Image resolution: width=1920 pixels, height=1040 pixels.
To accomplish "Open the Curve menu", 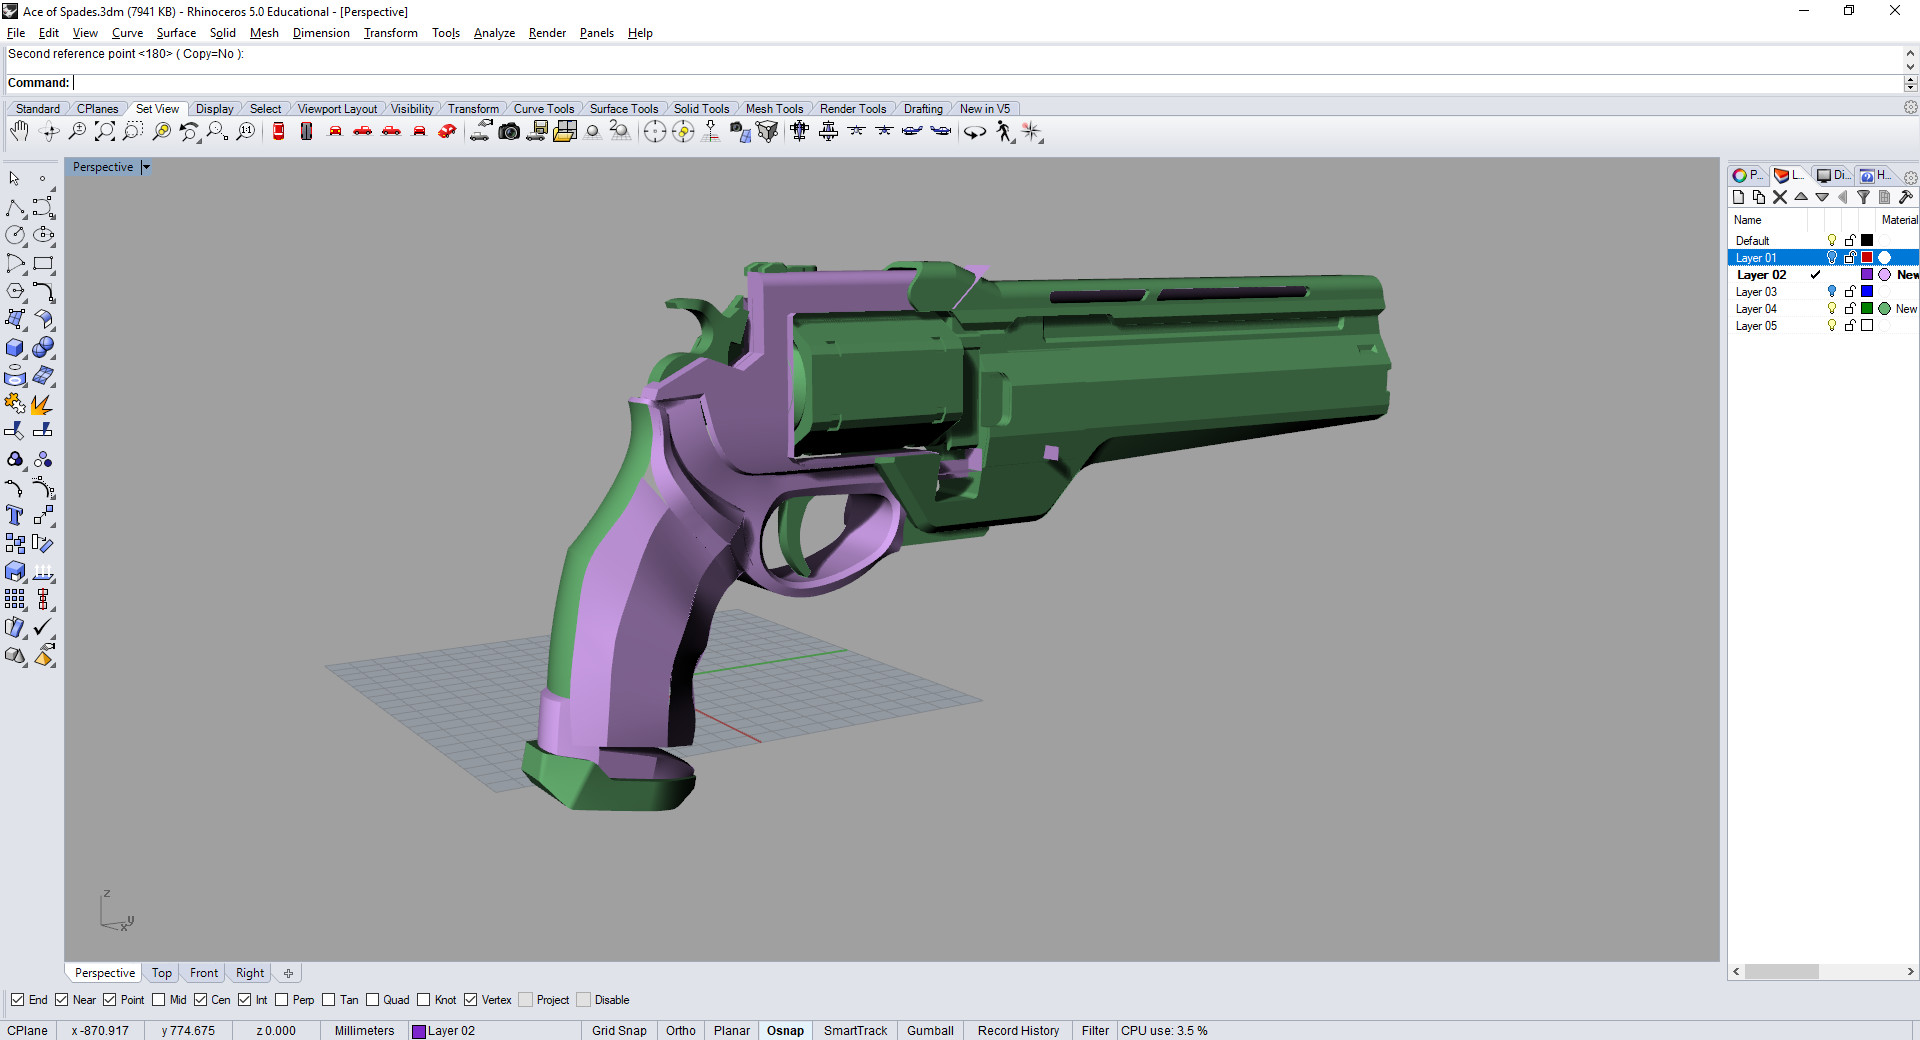I will (x=127, y=33).
